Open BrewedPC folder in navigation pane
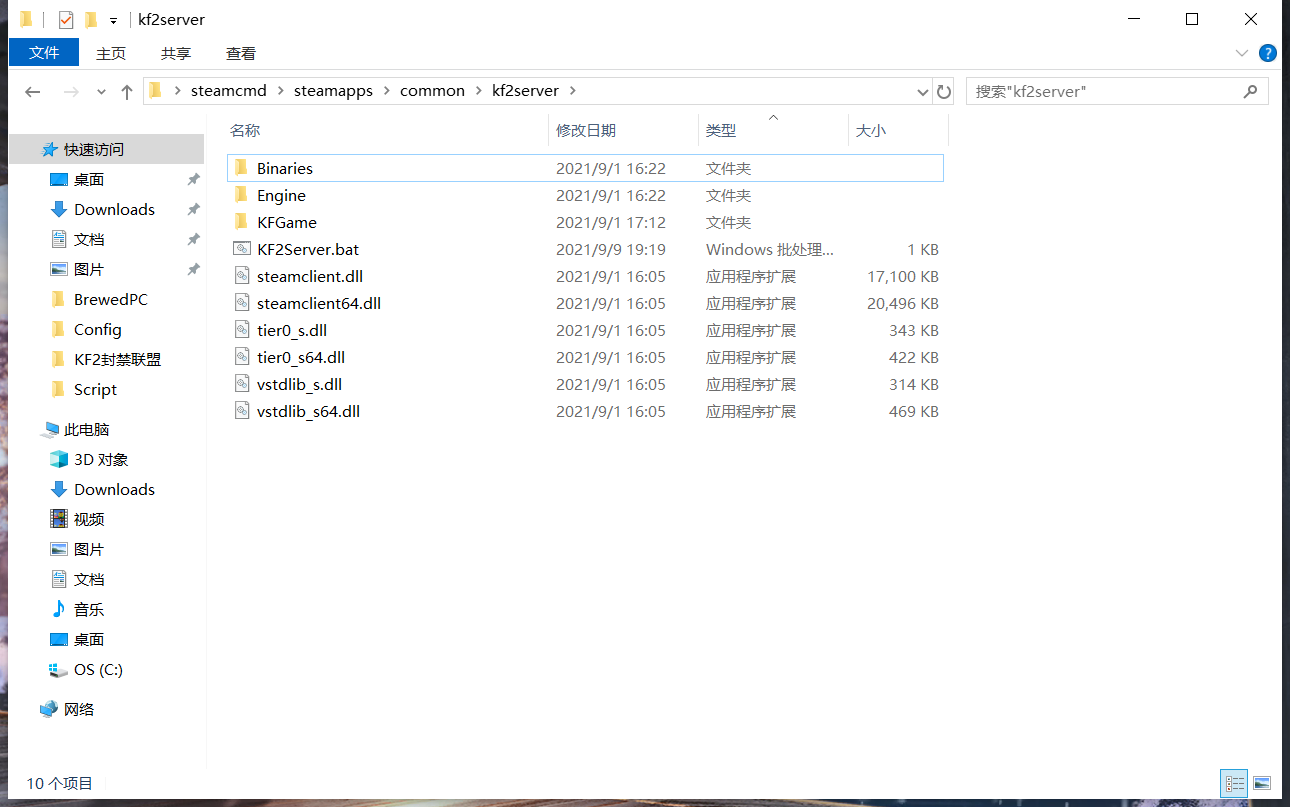 (110, 299)
